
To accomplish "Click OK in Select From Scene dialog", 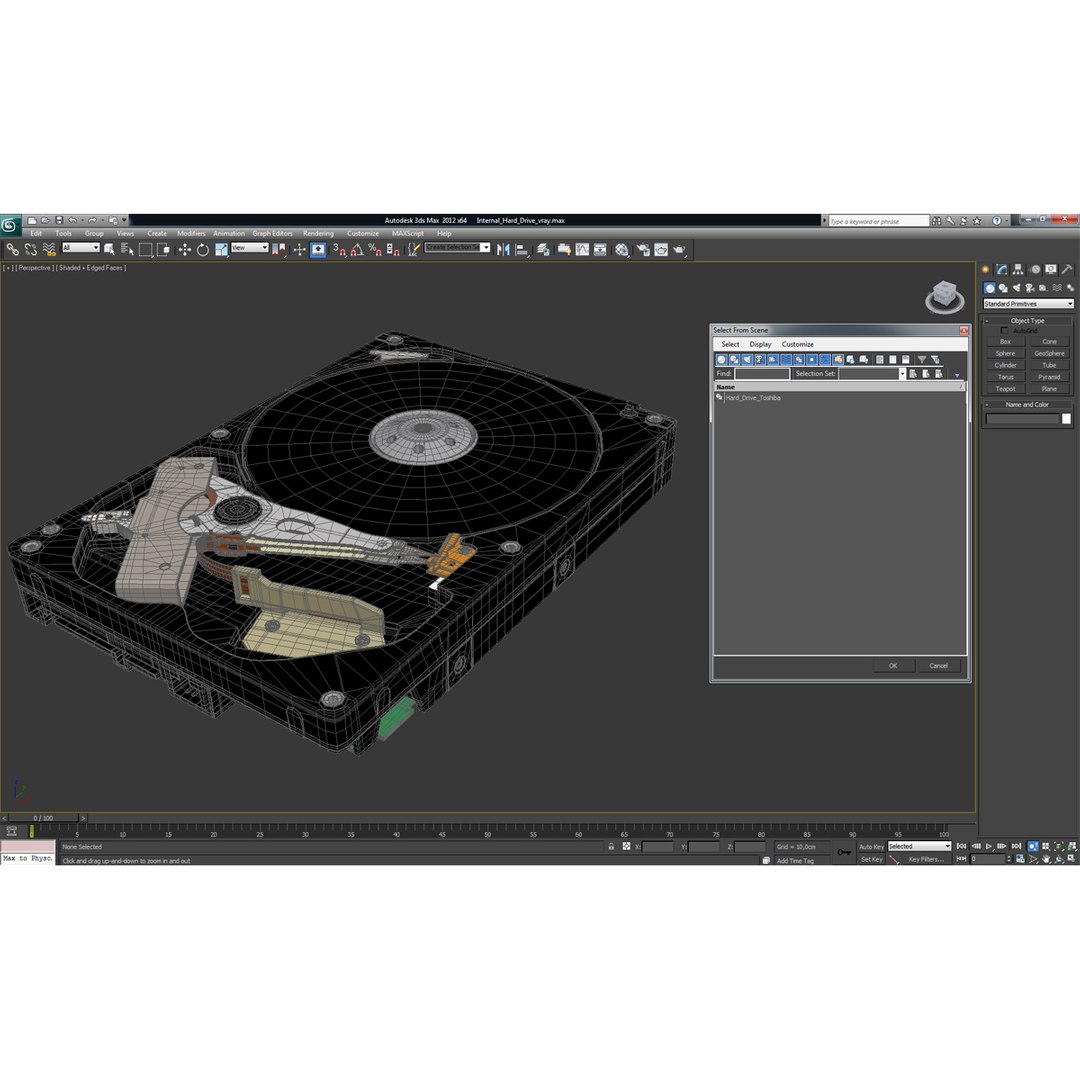I will point(893,666).
